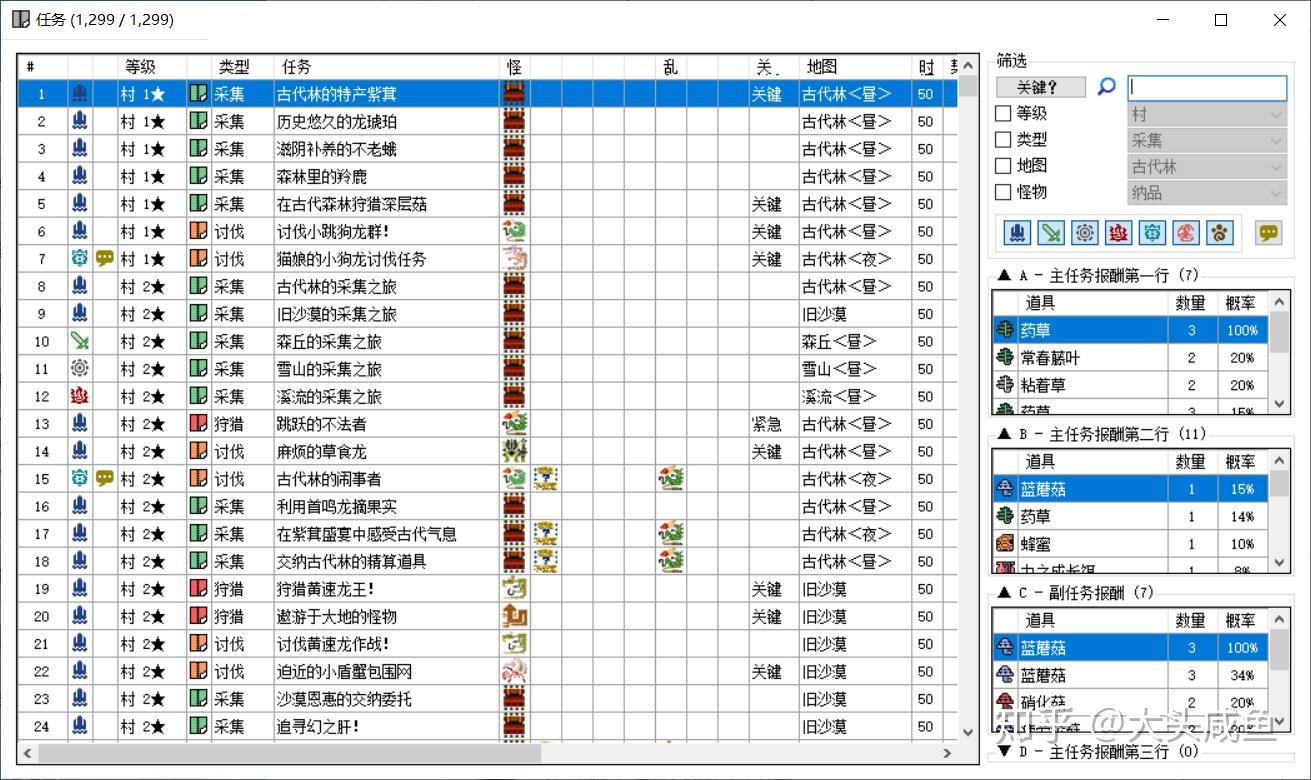Sort section A by 概率 column header

tap(1241, 302)
